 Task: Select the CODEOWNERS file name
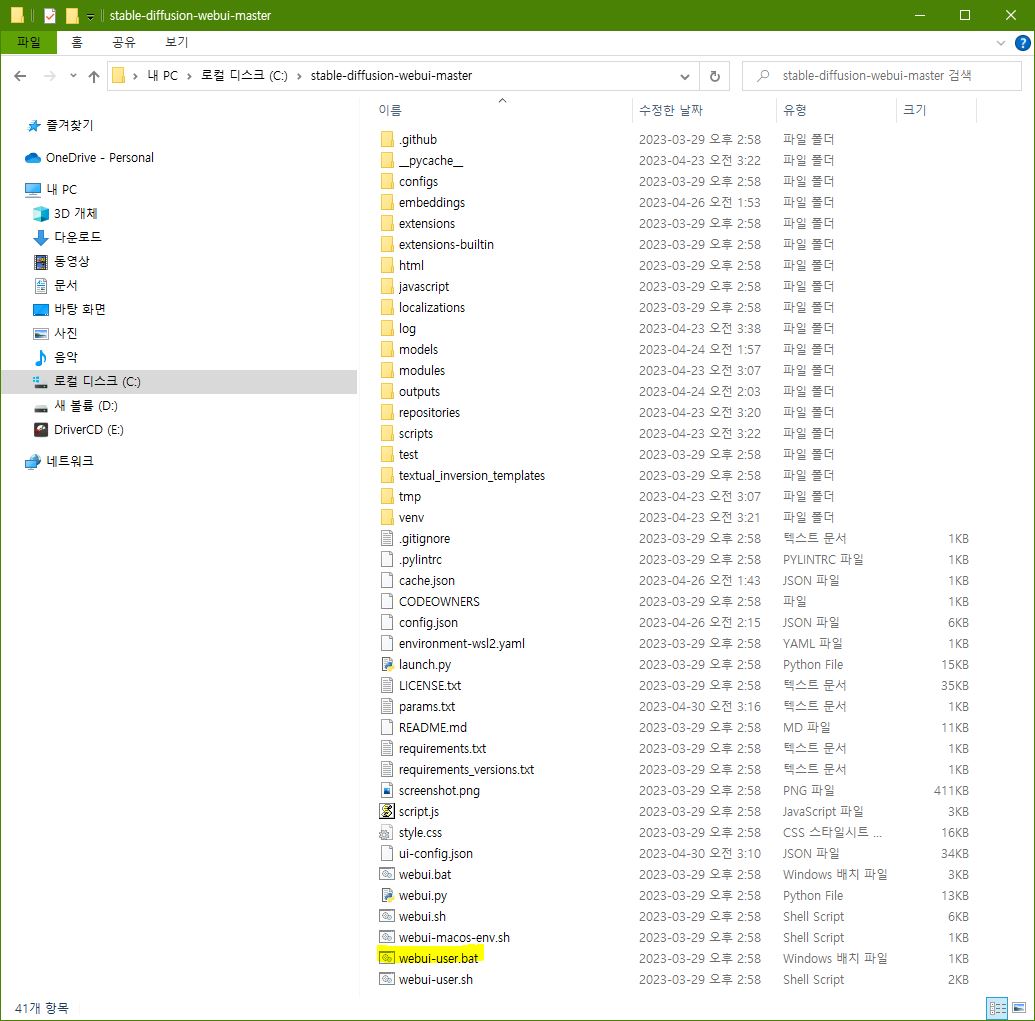pyautogui.click(x=440, y=601)
